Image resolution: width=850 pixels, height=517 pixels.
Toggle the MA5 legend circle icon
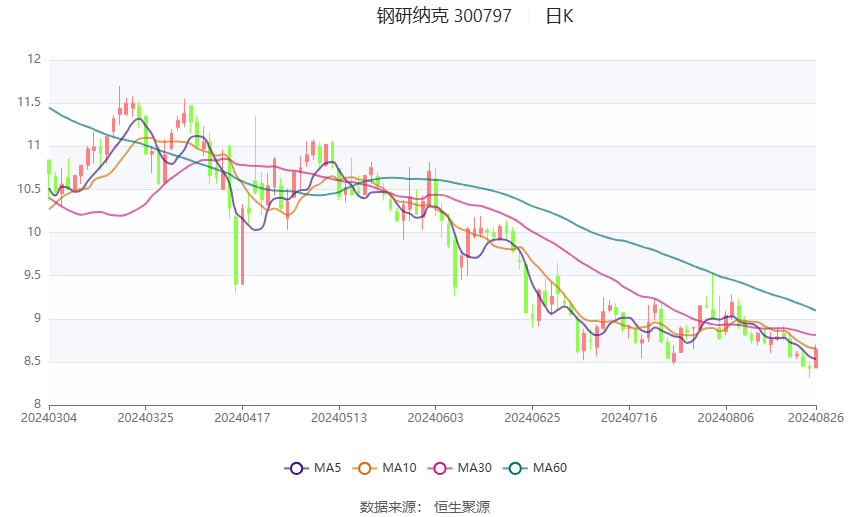(296, 468)
